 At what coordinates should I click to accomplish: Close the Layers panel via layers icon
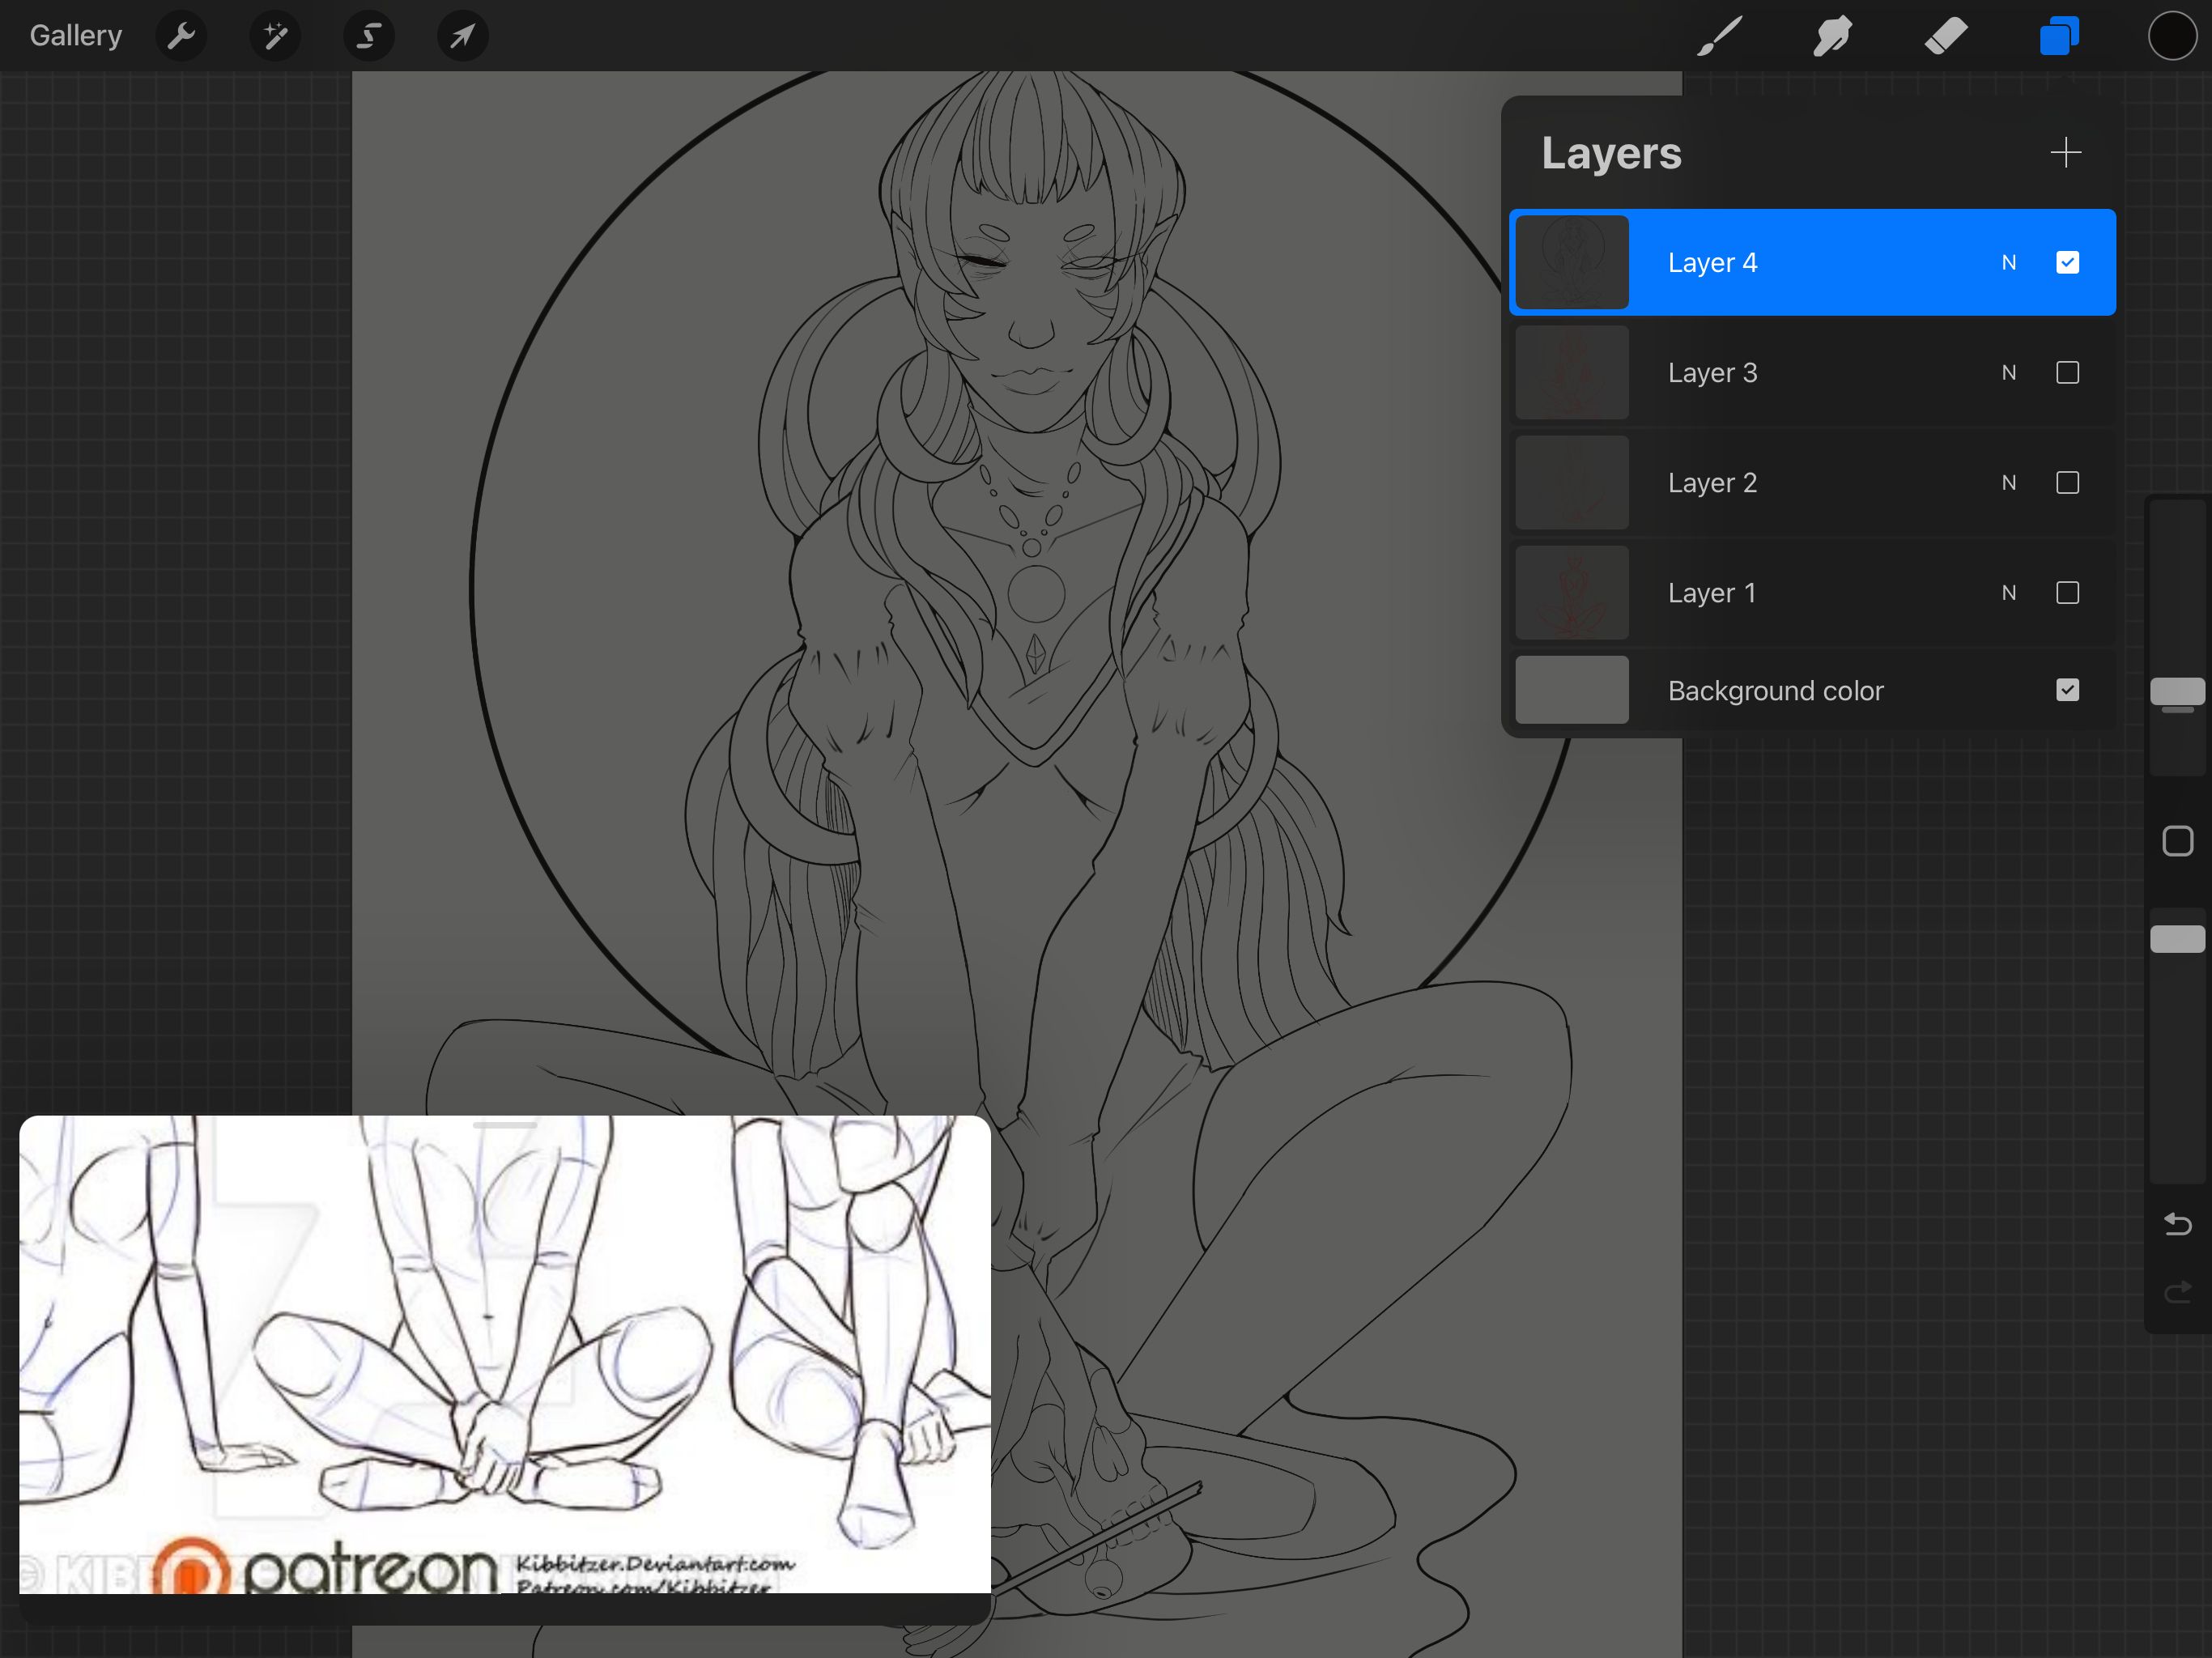2059,36
